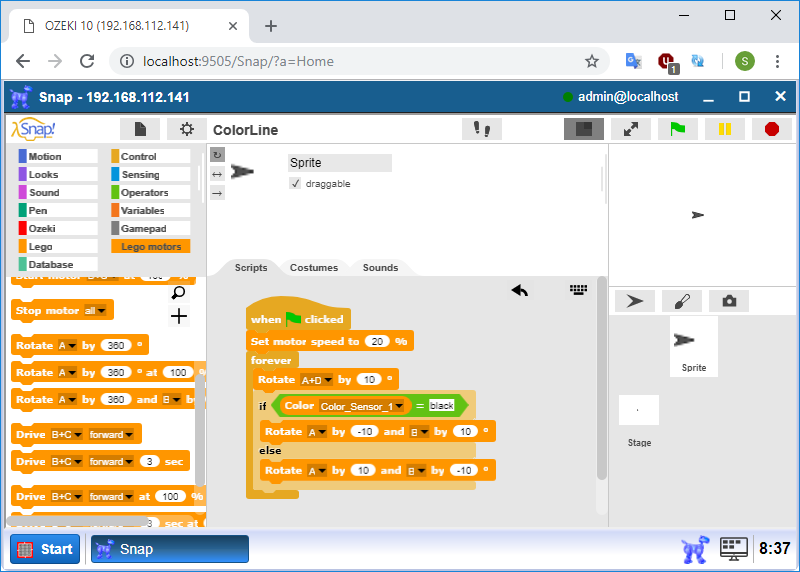
Task: Toggle the draggable checkbox
Action: click(x=295, y=183)
